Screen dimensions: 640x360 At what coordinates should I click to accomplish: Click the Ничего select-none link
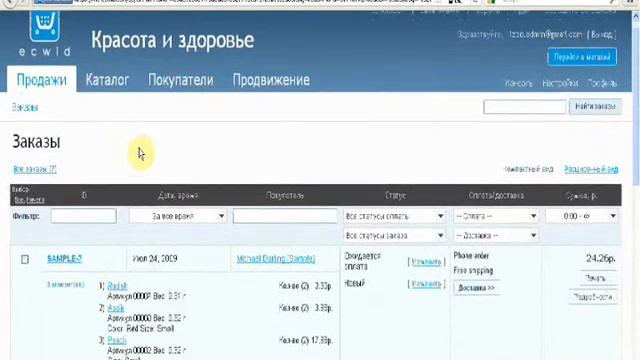pos(35,200)
